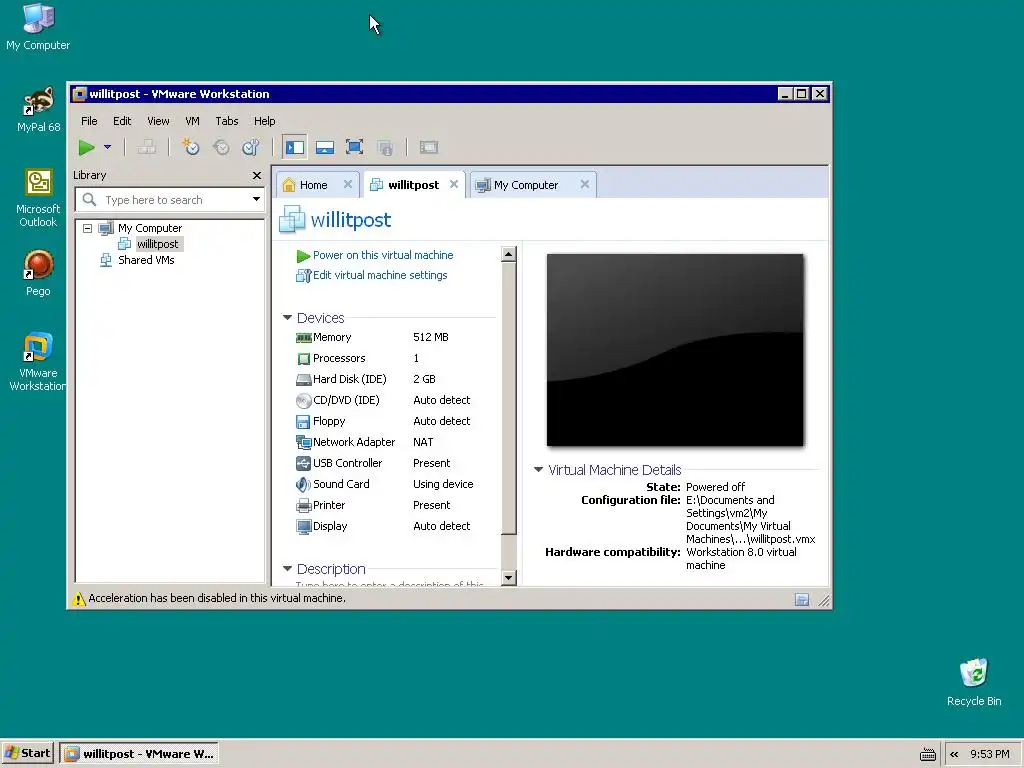Screen dimensions: 1024x768
Task: Click the status bar message log icon
Action: tap(802, 600)
